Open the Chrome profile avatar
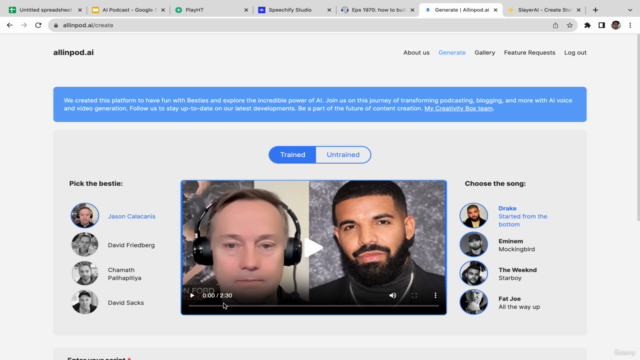Screen dimensions: 640x360 coord(616,25)
